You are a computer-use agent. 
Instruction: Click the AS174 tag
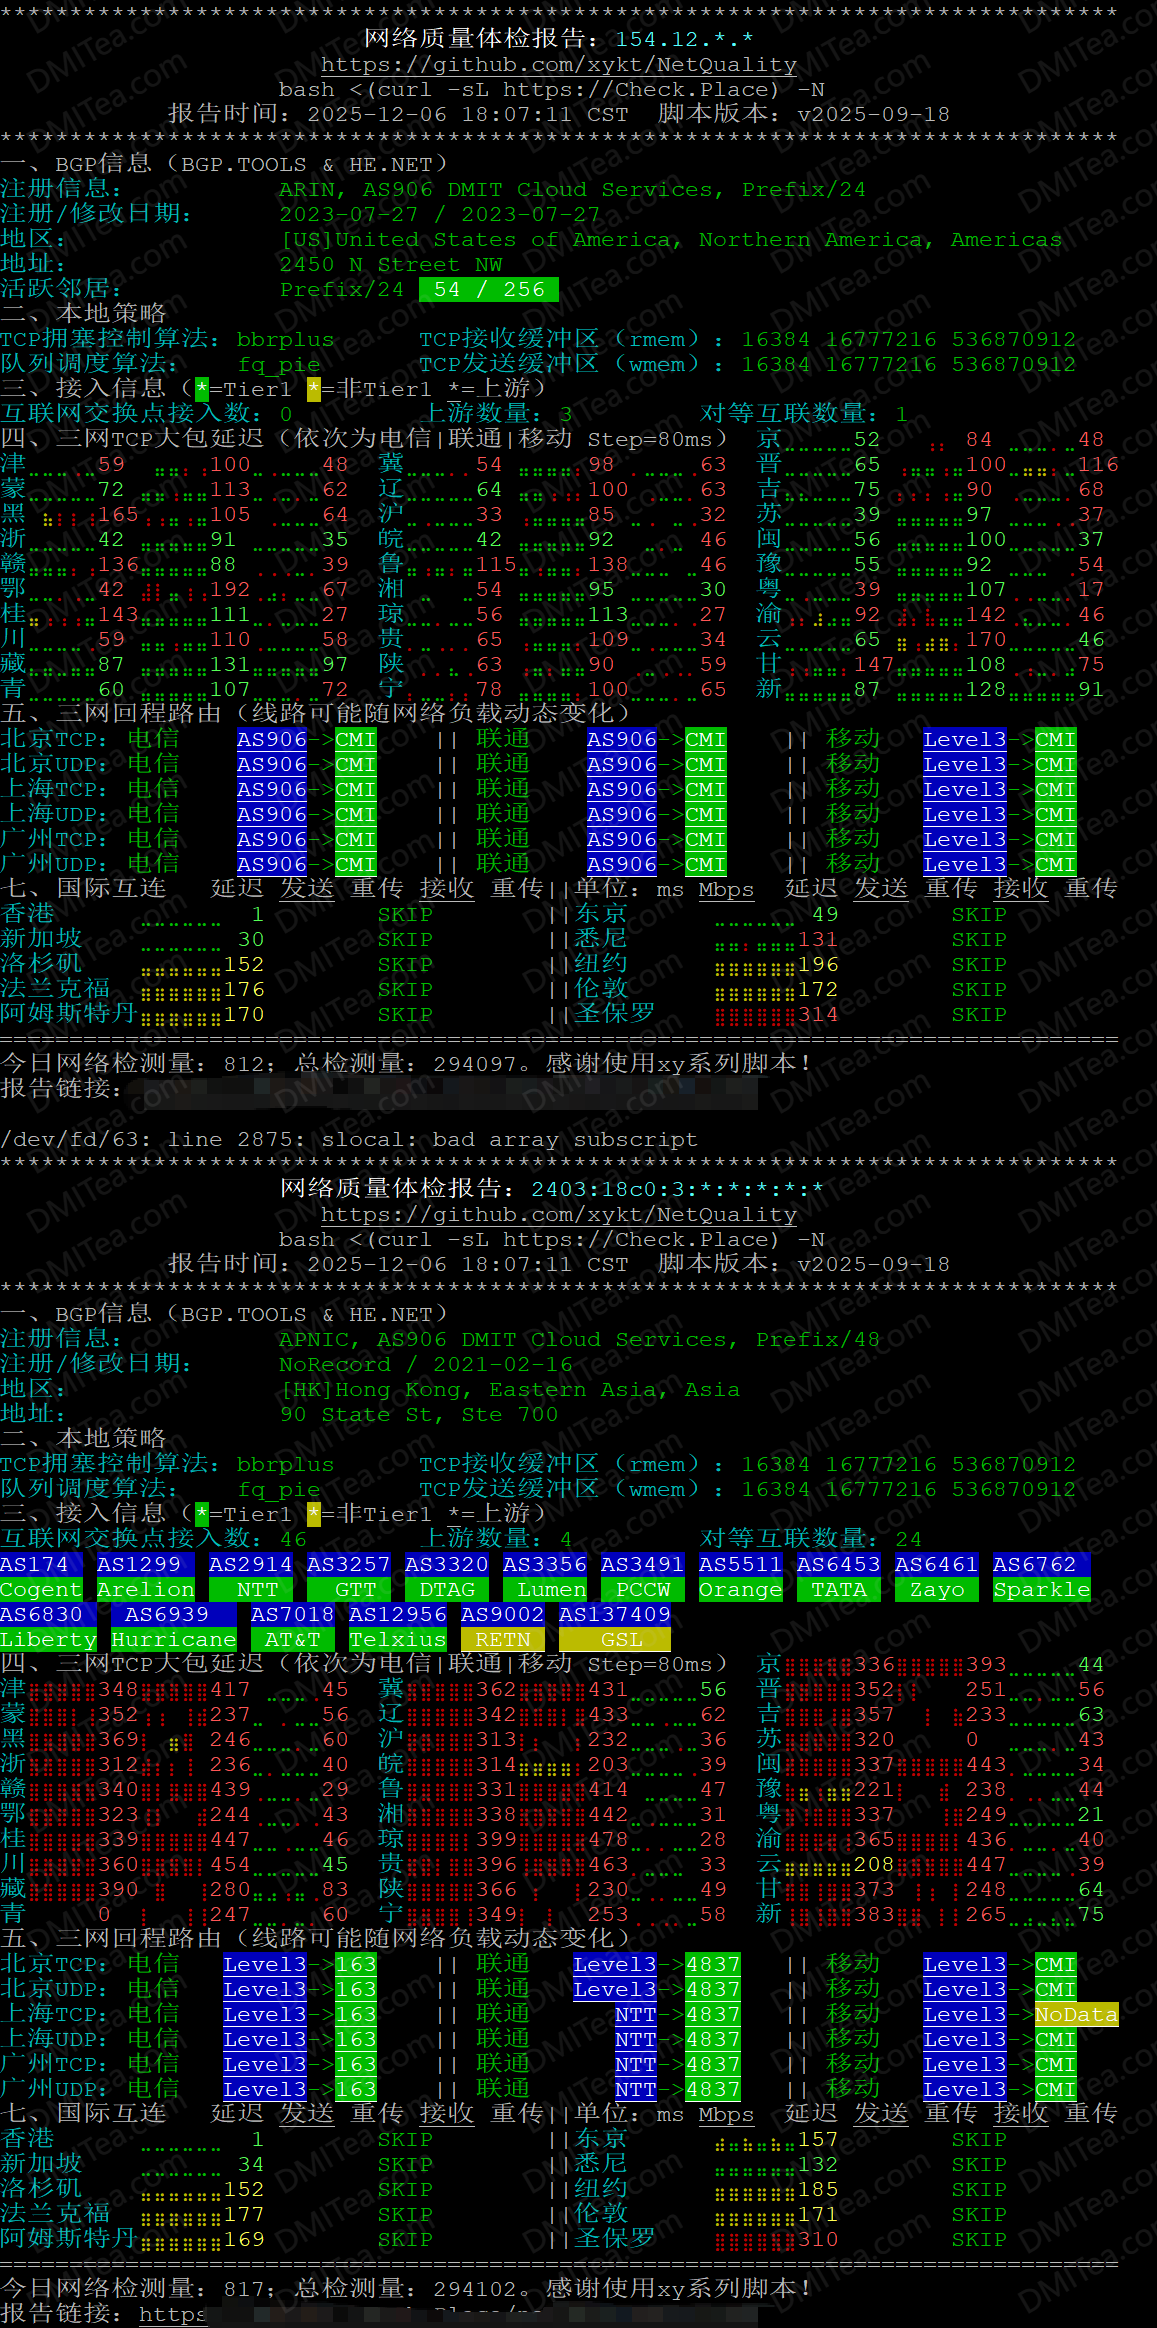[x=35, y=1565]
